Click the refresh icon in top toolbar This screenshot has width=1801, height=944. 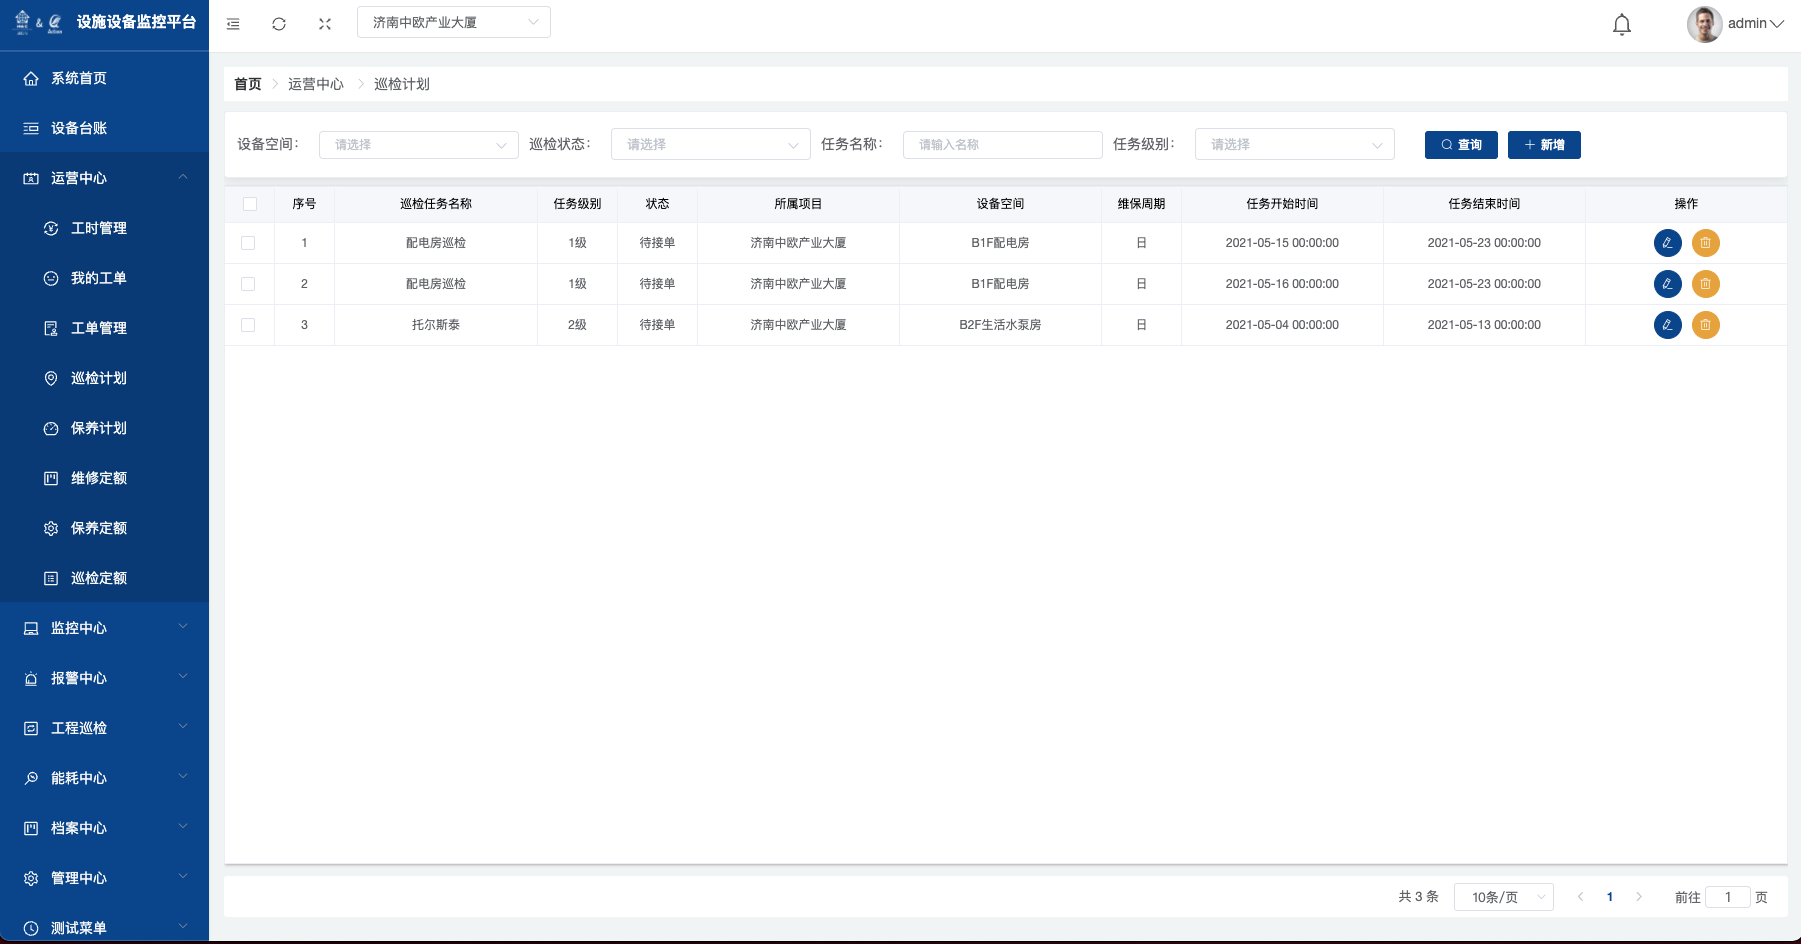[279, 24]
